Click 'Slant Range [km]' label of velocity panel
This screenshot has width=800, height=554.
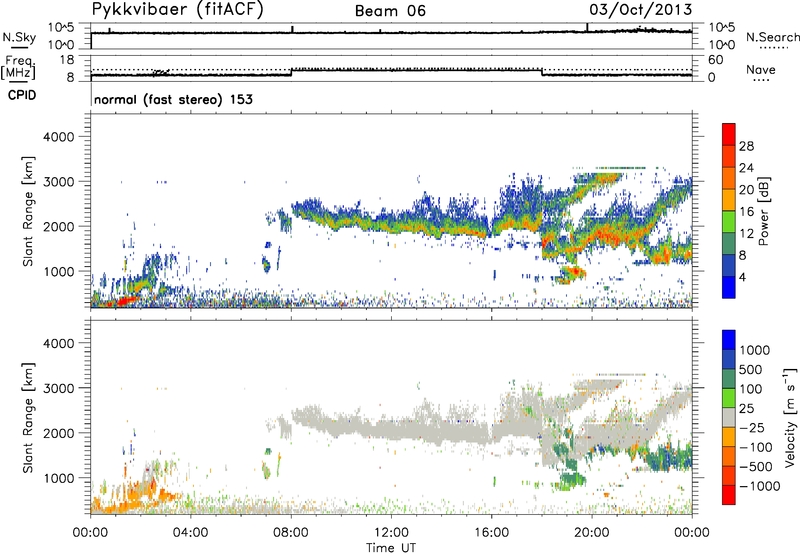[x=28, y=417]
